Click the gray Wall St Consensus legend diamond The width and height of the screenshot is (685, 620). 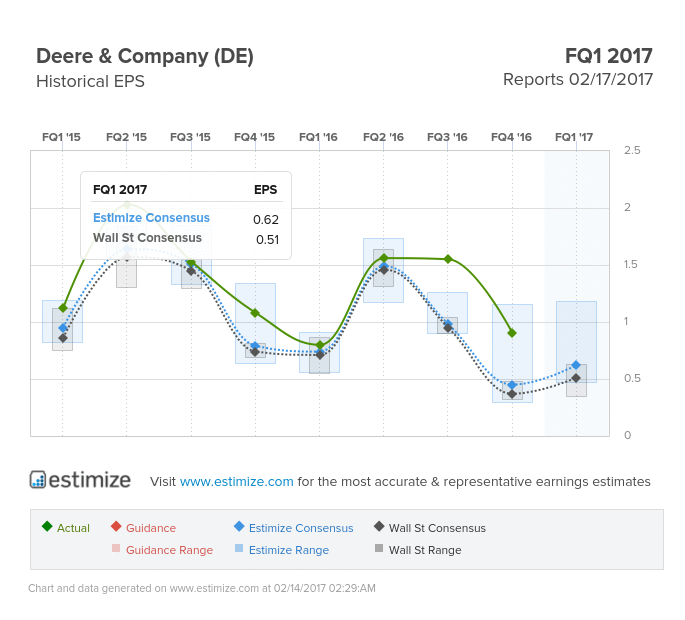(379, 526)
